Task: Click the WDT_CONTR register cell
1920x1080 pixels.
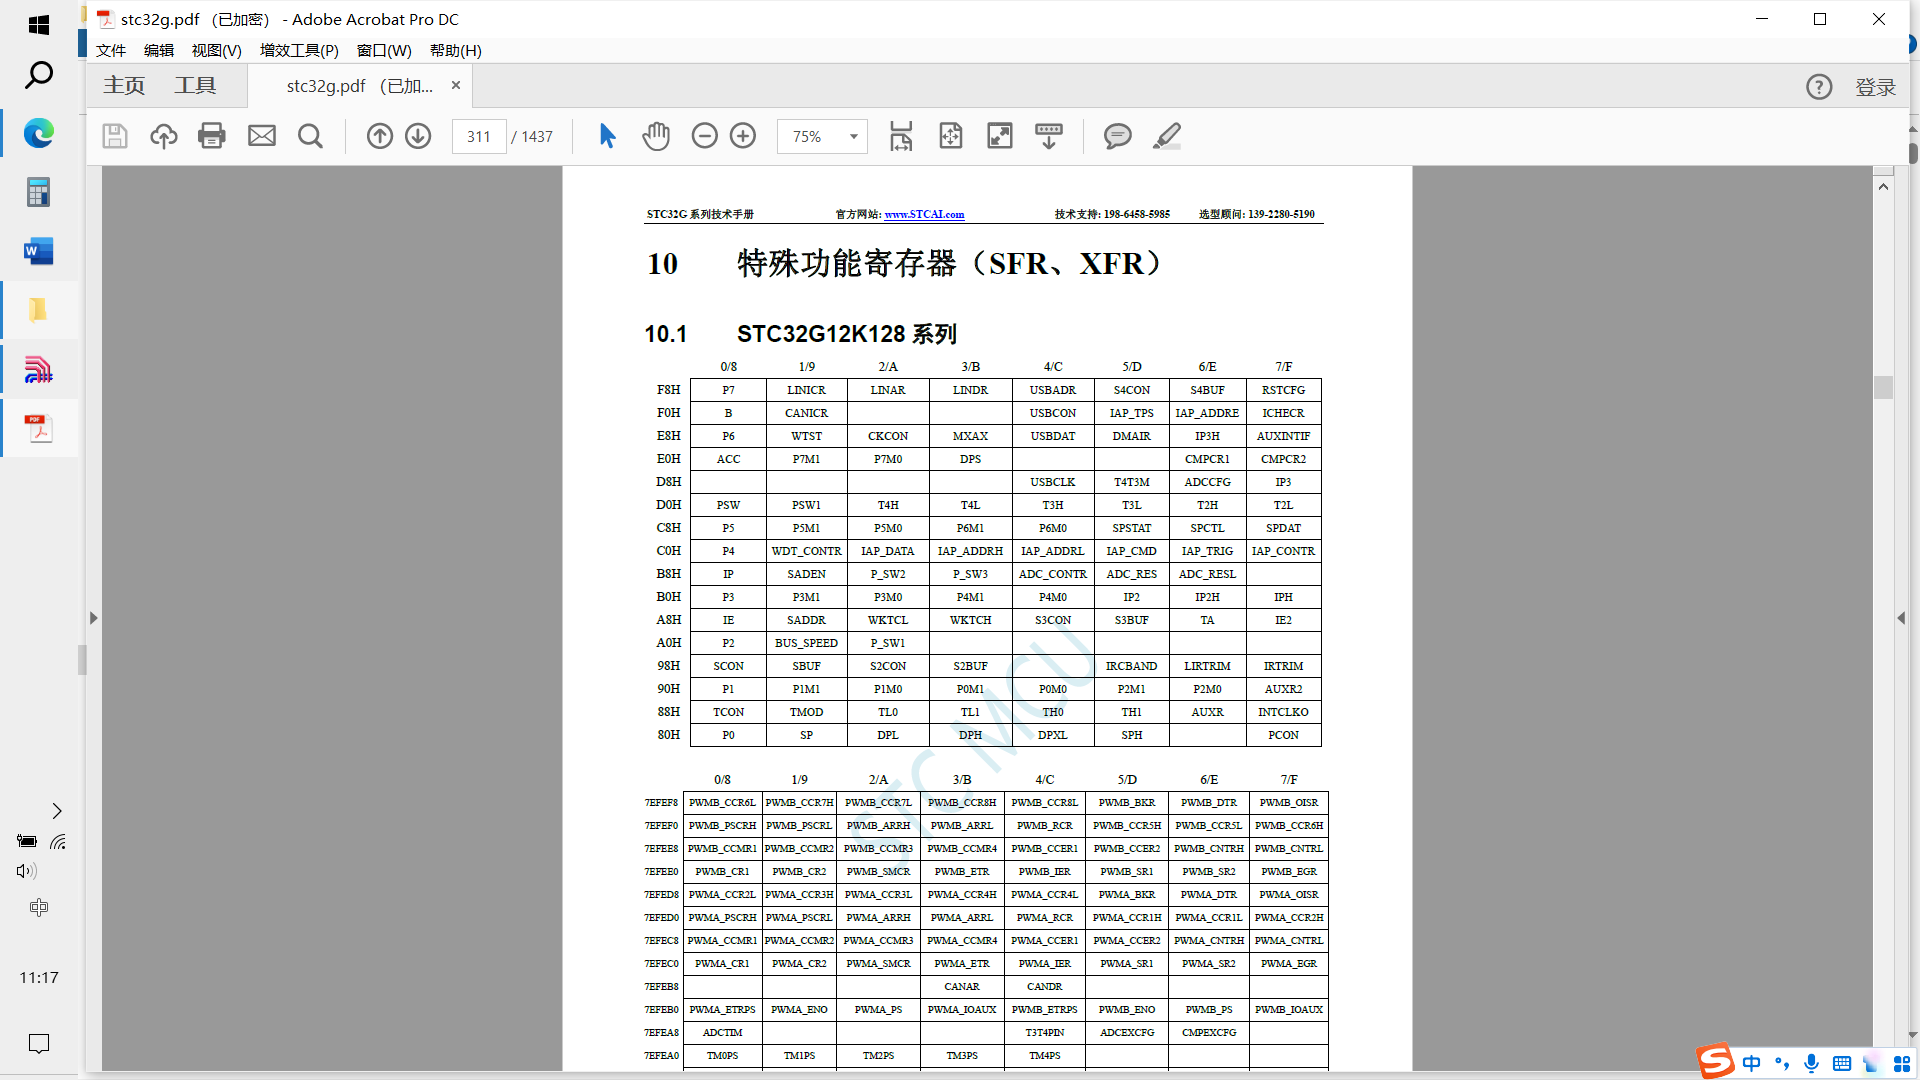Action: coord(806,551)
